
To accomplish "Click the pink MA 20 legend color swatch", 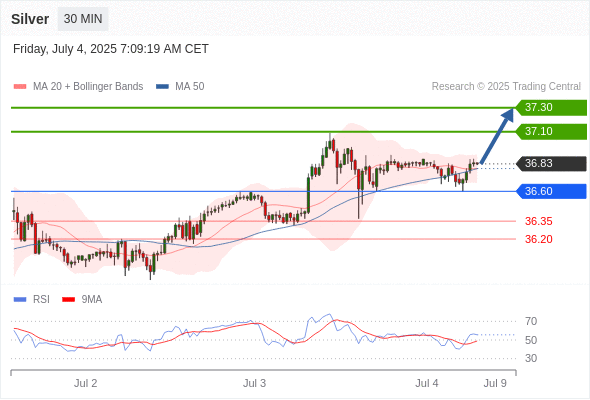I will click(x=20, y=87).
